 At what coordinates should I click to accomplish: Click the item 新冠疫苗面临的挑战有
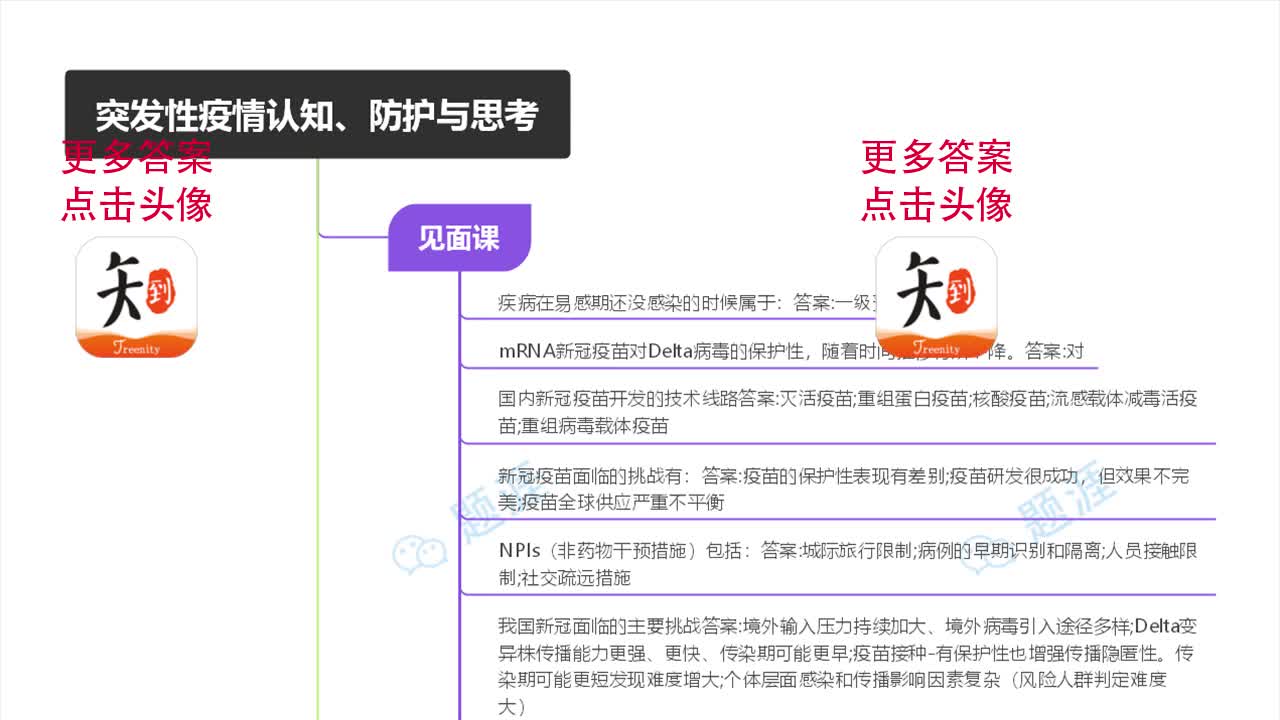click(x=844, y=489)
